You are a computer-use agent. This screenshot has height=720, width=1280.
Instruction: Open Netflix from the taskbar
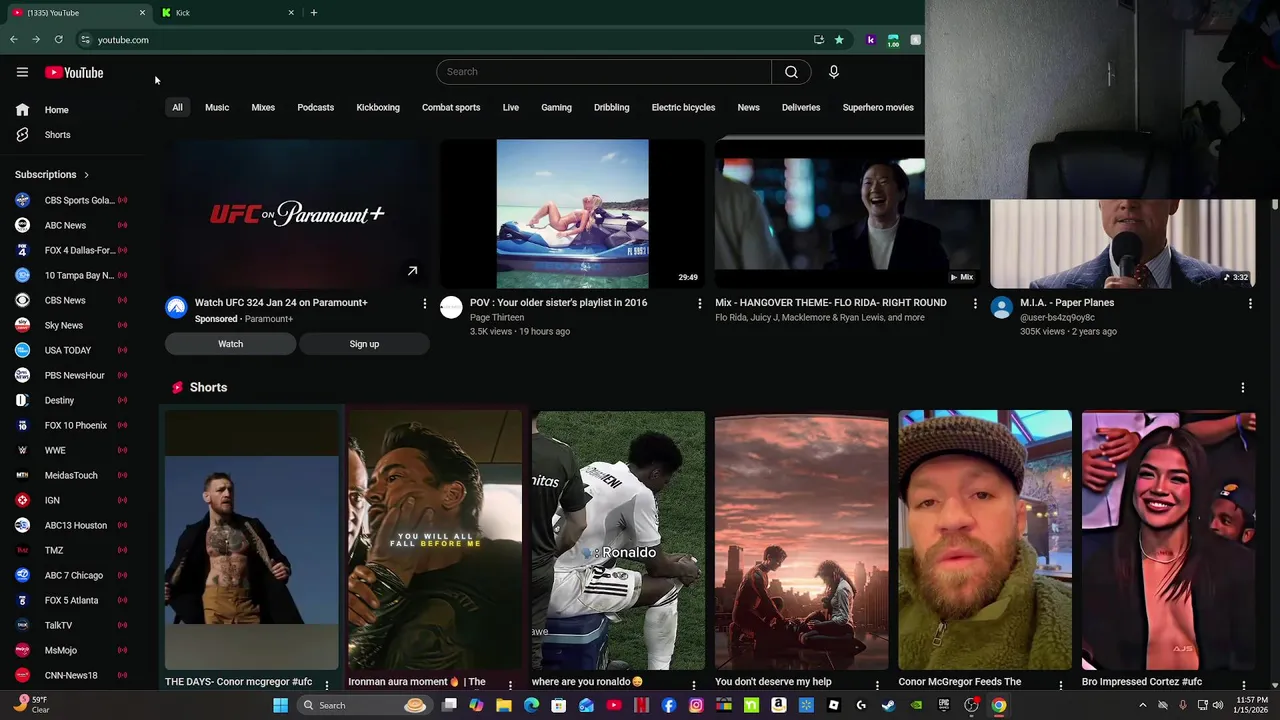(642, 705)
